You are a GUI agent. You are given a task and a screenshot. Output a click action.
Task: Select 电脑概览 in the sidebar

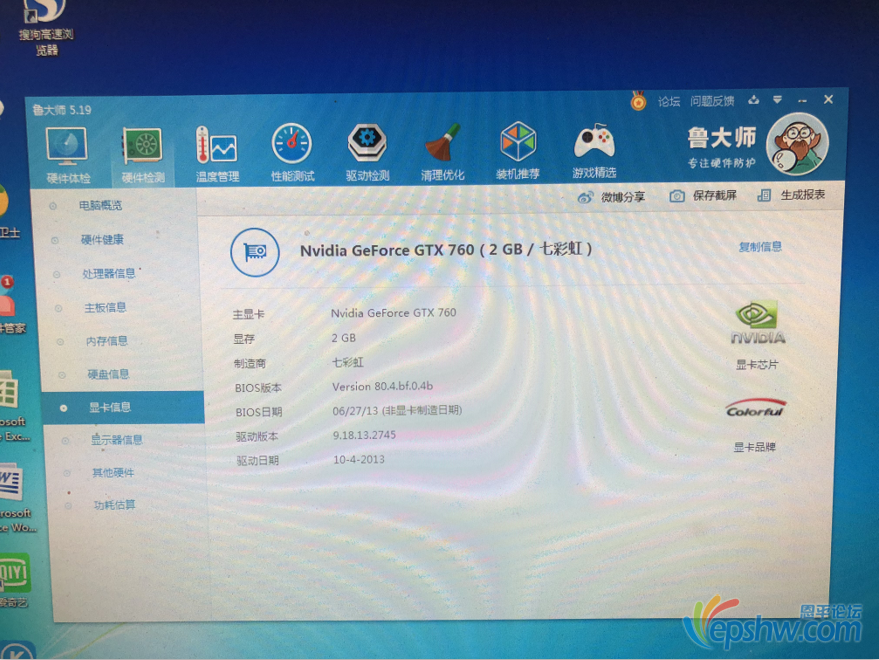coord(100,205)
